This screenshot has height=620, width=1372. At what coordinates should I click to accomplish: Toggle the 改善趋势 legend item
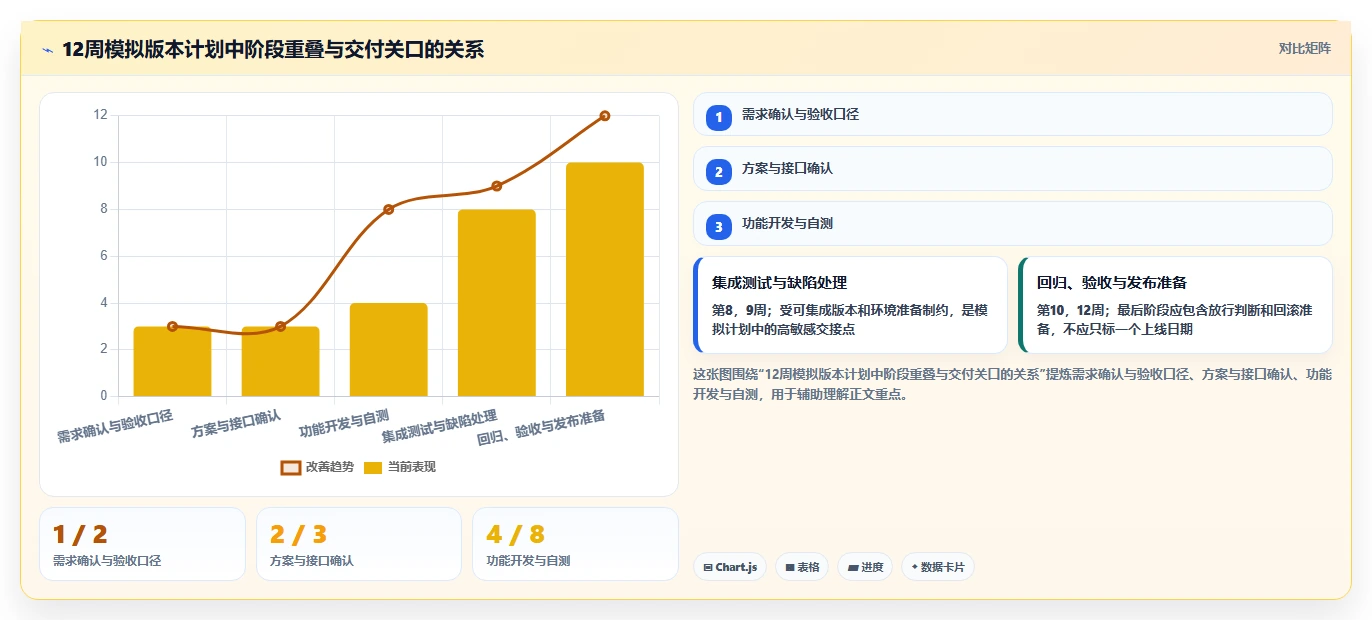(318, 467)
